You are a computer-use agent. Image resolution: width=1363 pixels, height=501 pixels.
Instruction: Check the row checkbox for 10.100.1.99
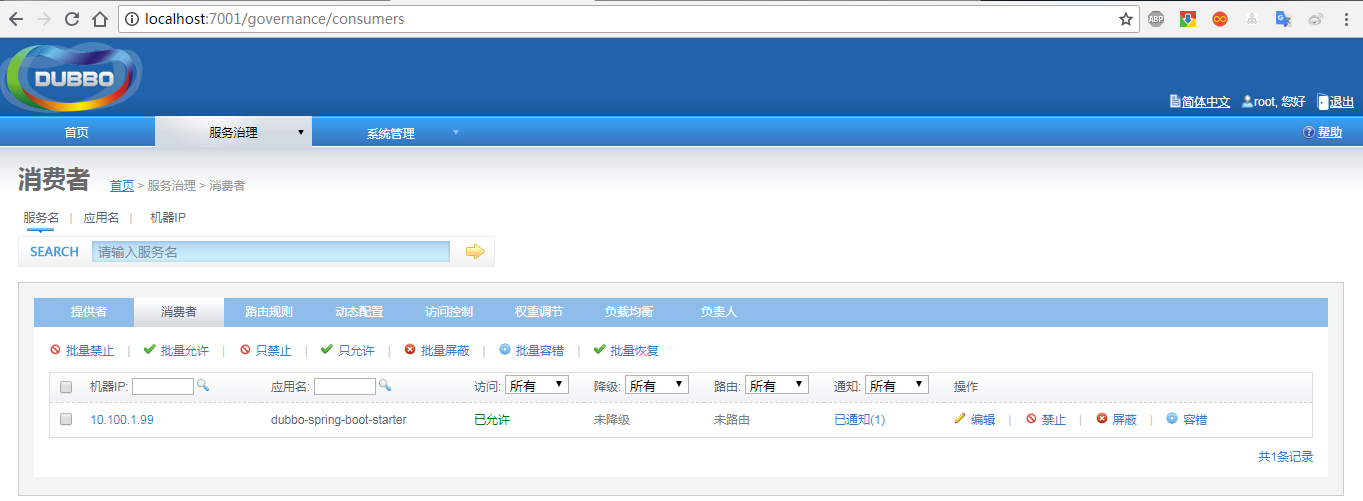[66, 420]
